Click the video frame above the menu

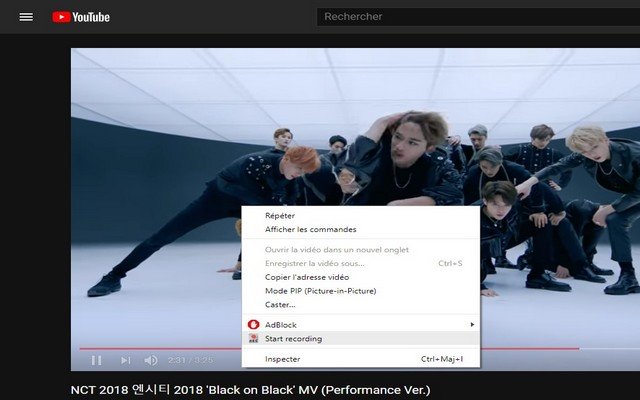point(356,127)
